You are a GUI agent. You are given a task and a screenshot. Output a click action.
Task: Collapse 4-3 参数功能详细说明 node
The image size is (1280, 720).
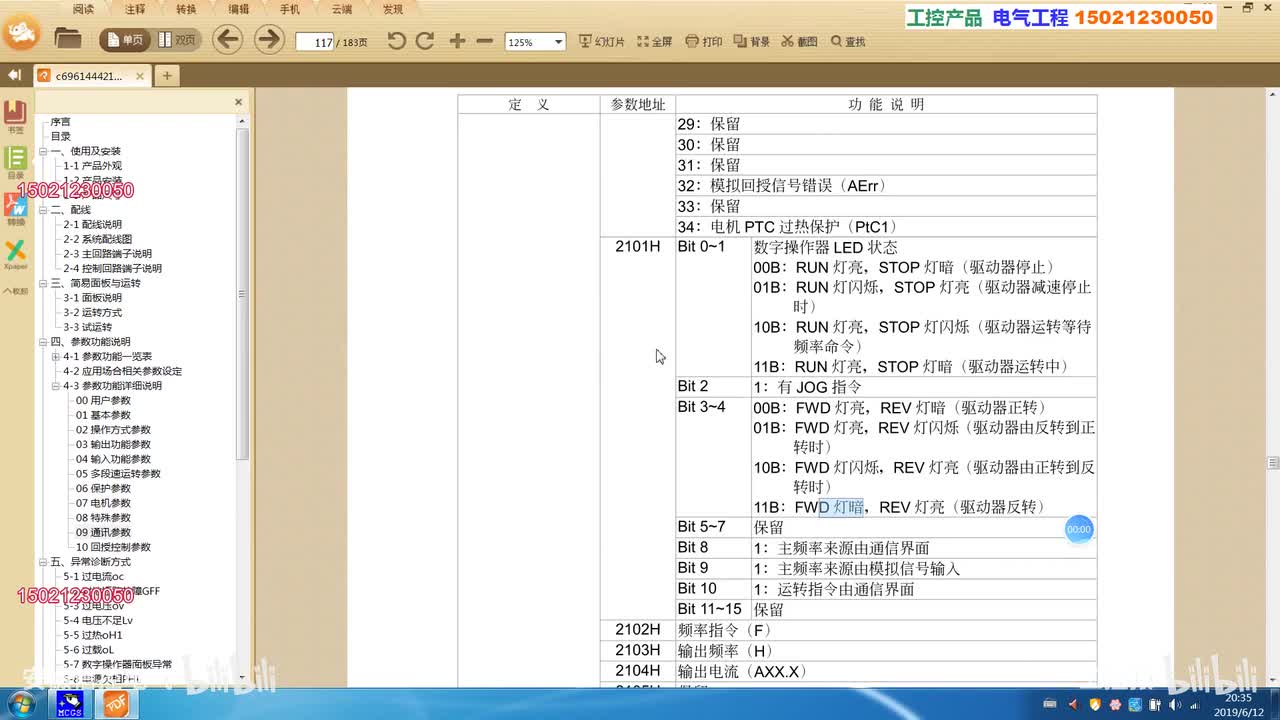56,386
